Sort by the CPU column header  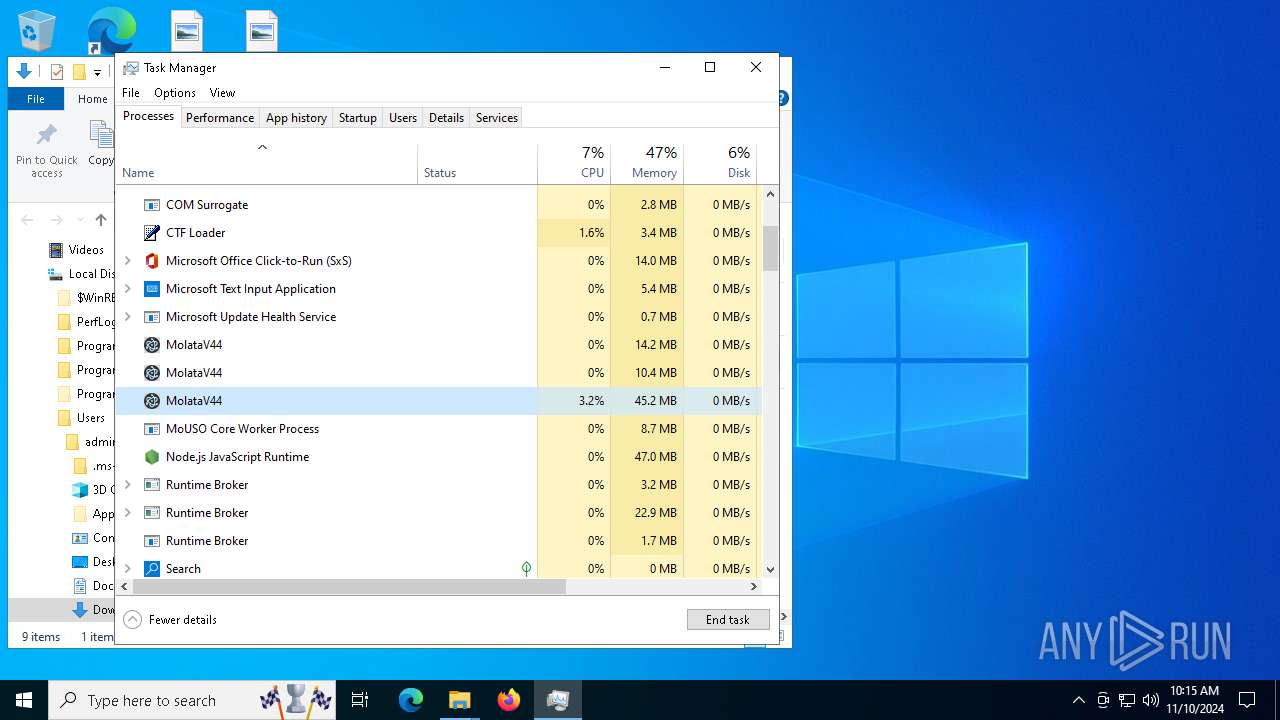click(574, 164)
